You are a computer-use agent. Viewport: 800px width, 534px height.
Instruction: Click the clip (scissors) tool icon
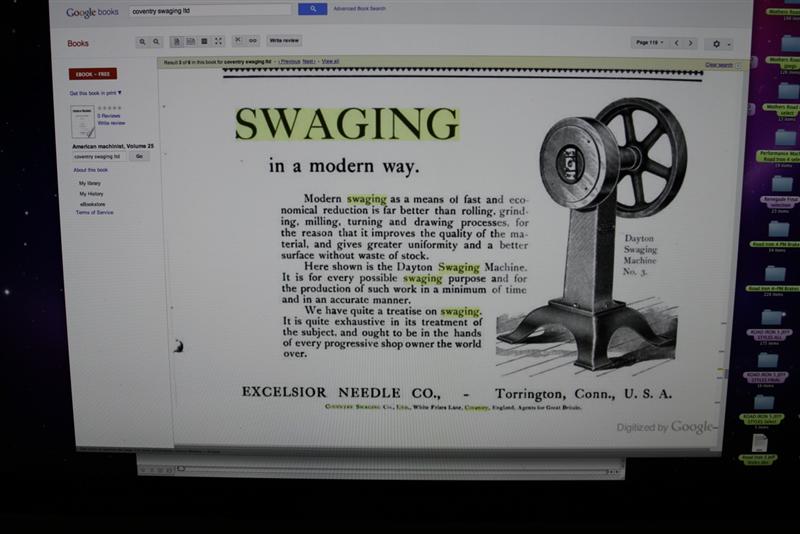(x=238, y=40)
